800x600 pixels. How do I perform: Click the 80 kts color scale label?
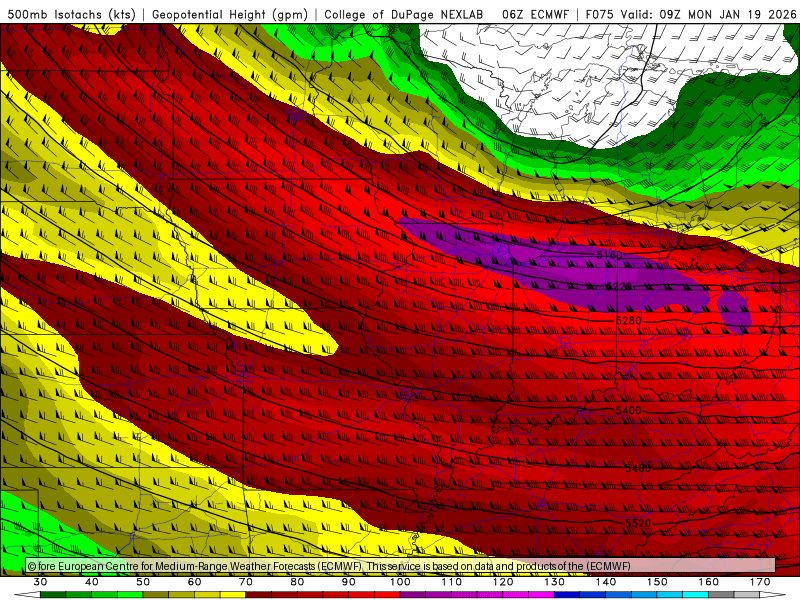(x=297, y=582)
